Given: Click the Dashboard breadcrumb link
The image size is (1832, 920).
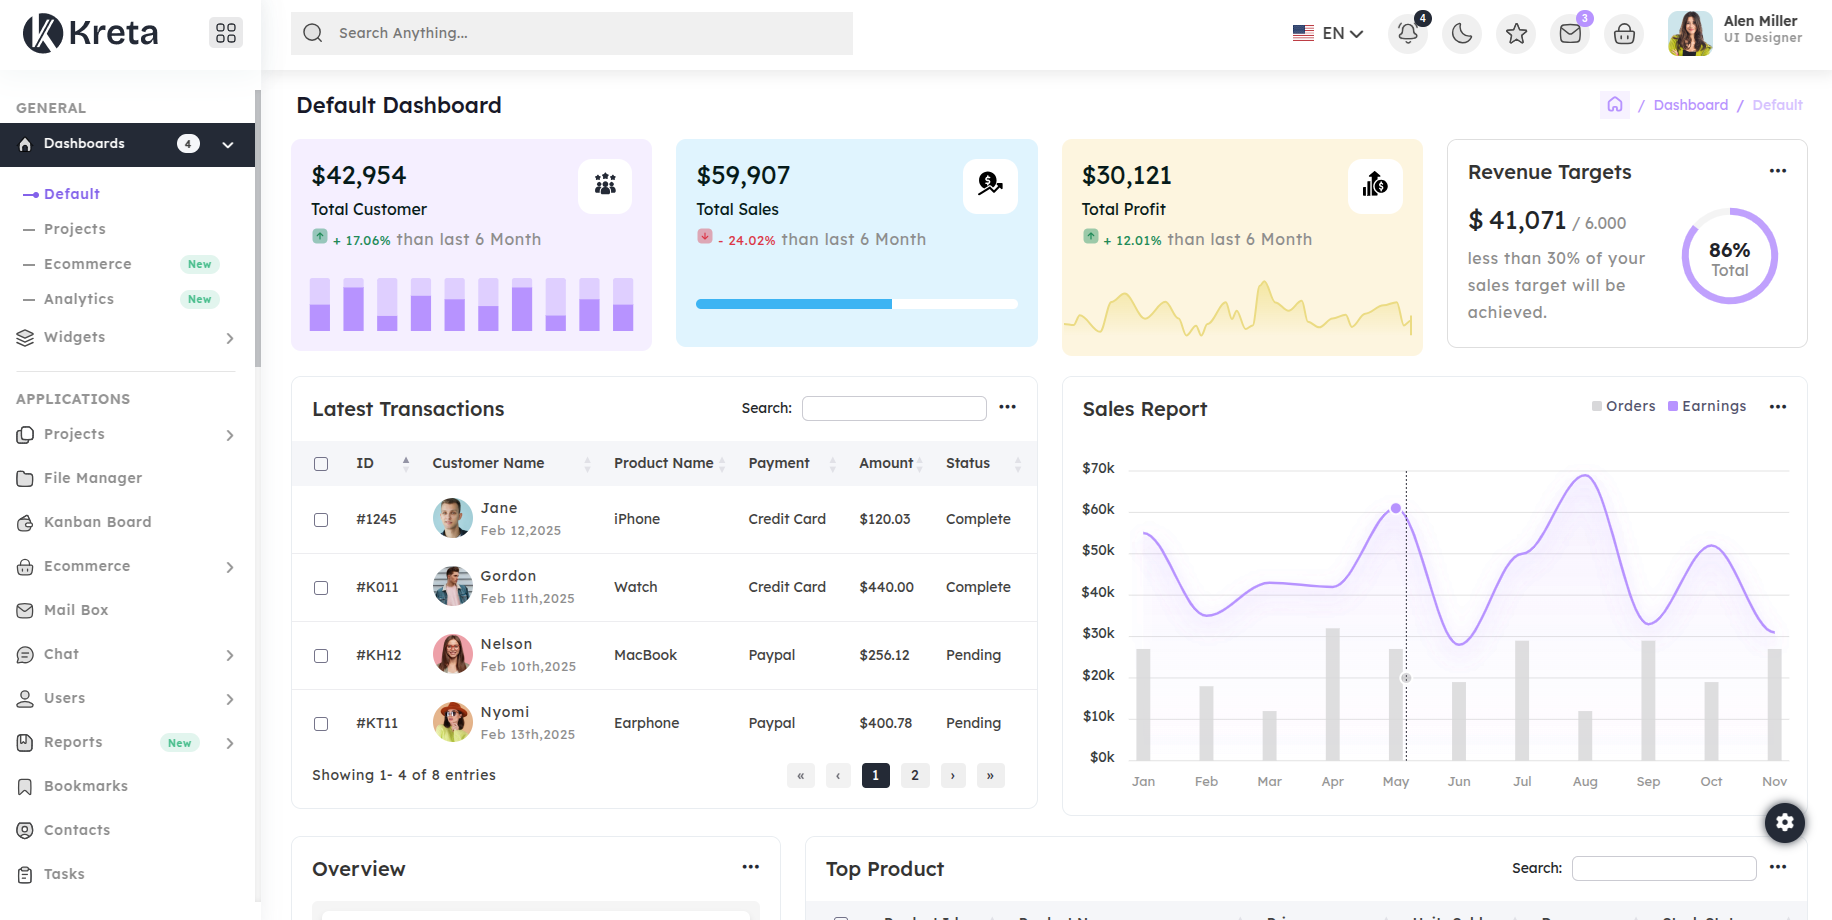Looking at the screenshot, I should click(x=1690, y=105).
